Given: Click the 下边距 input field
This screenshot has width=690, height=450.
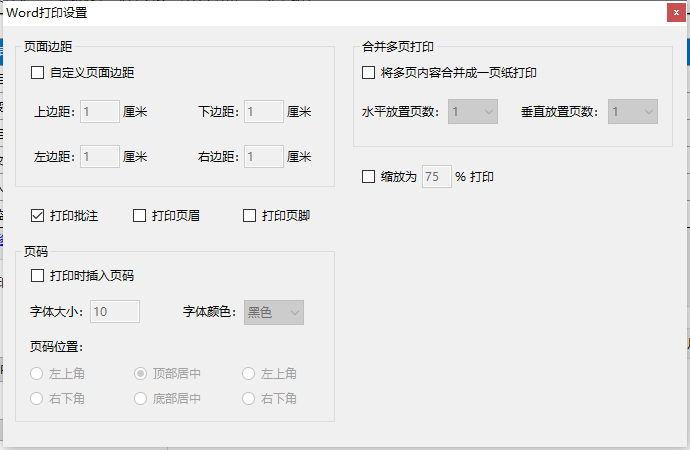Looking at the screenshot, I should click(264, 112).
